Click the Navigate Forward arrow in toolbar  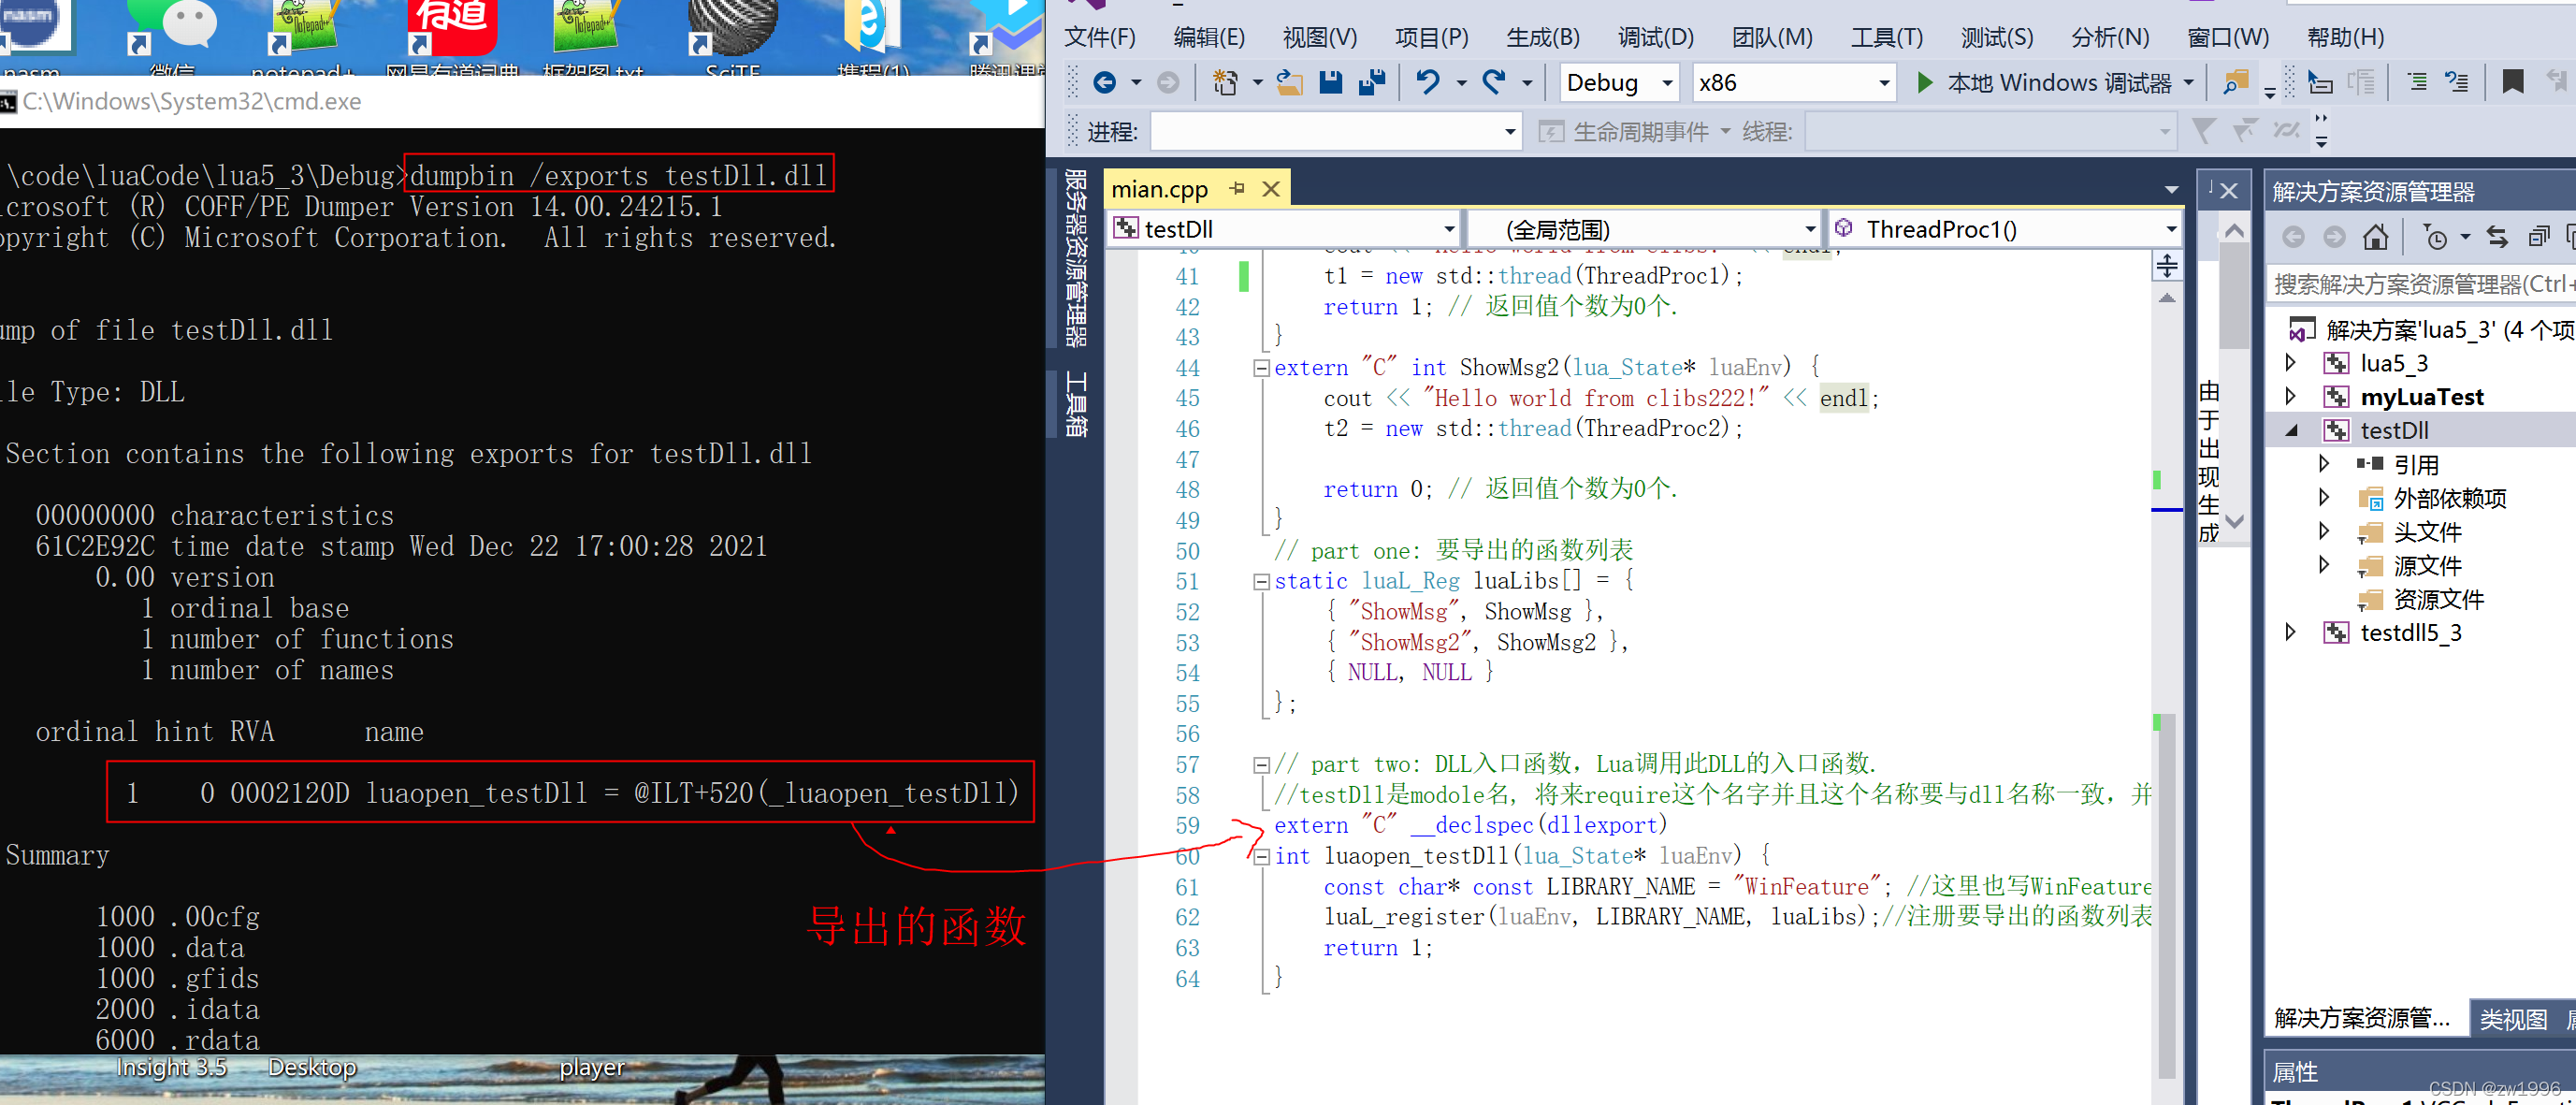[x=1167, y=82]
